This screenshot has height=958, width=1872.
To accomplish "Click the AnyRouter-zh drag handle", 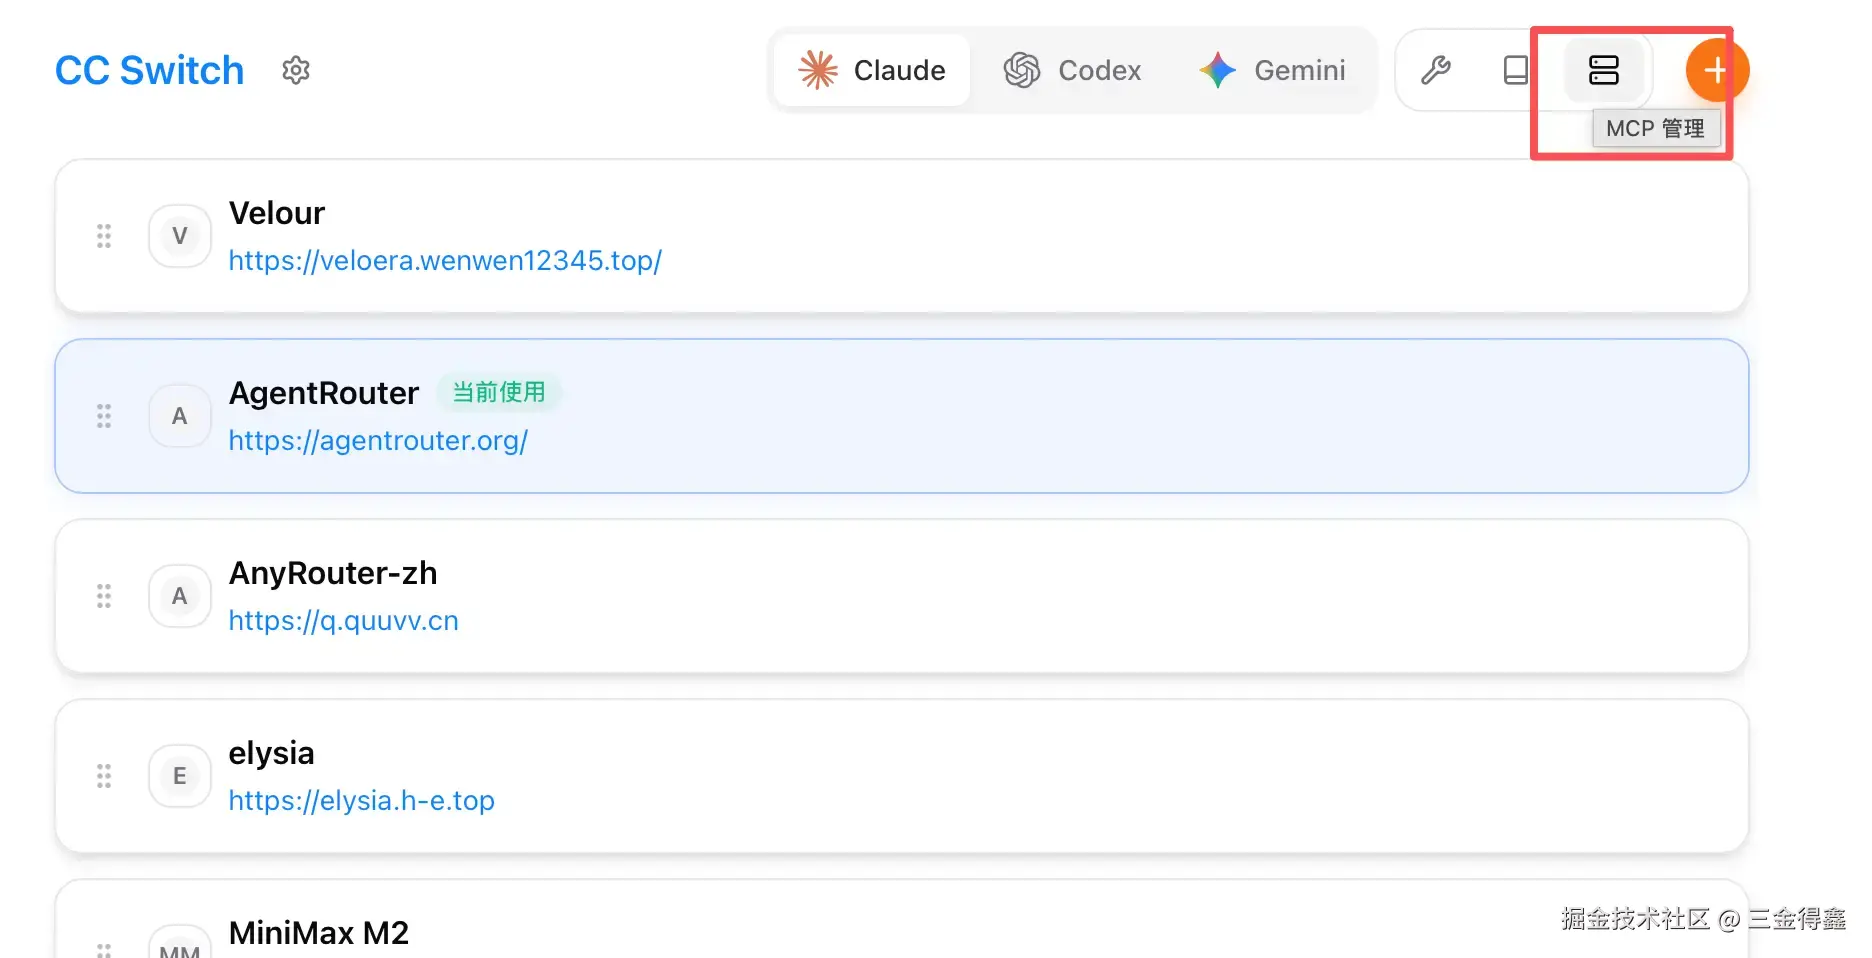I will tap(104, 596).
